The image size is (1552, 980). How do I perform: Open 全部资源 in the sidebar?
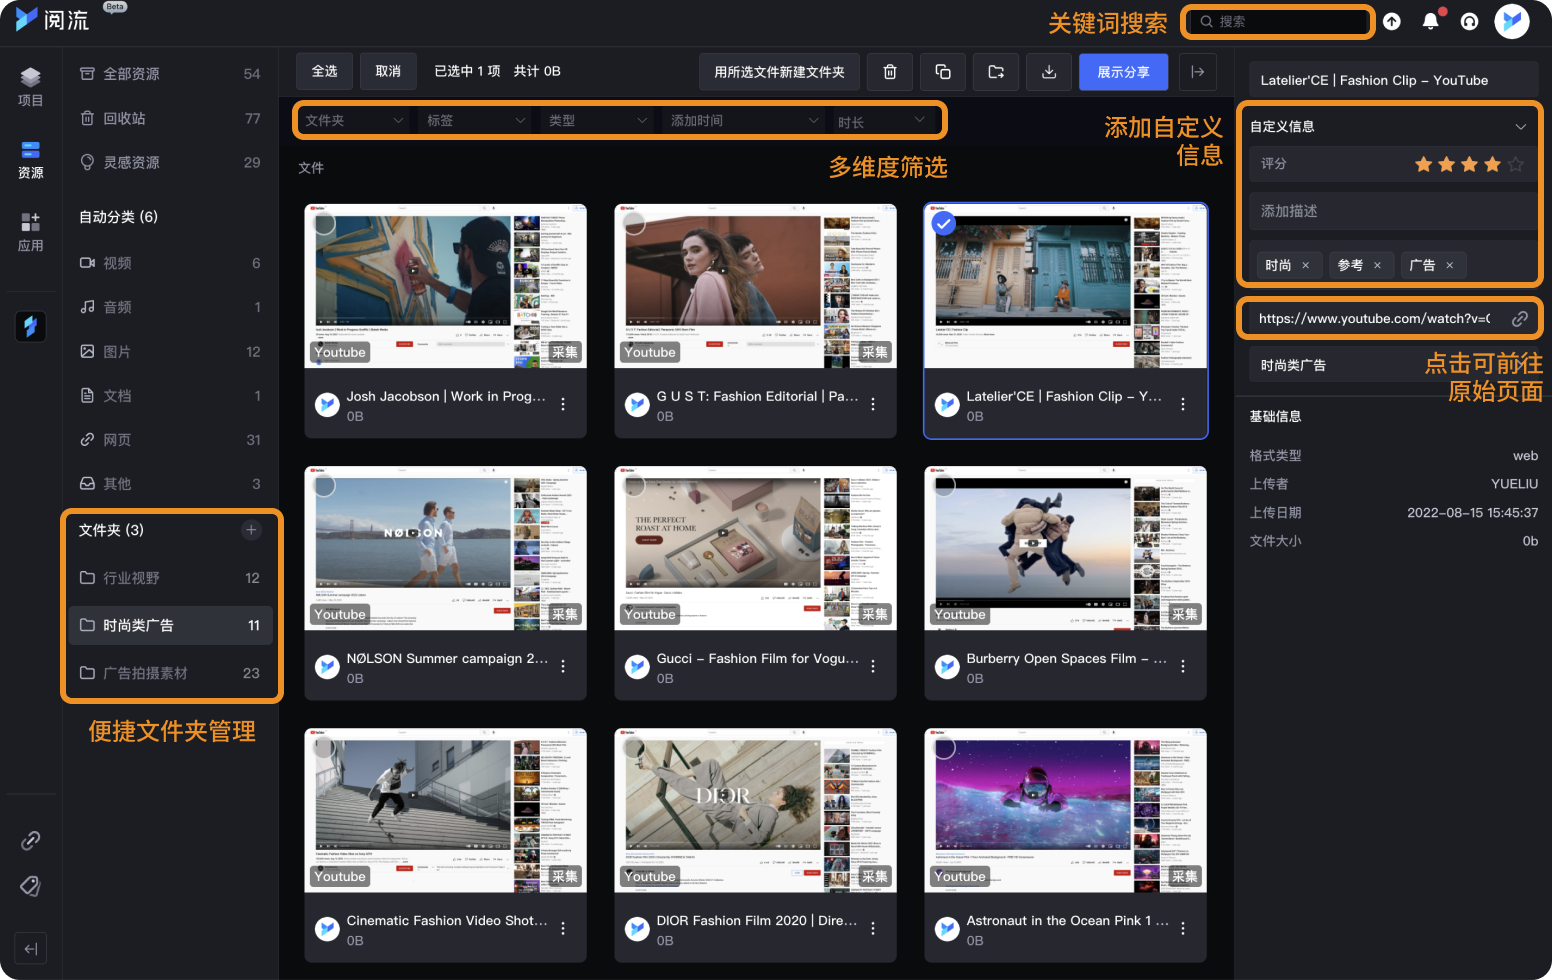tap(170, 74)
